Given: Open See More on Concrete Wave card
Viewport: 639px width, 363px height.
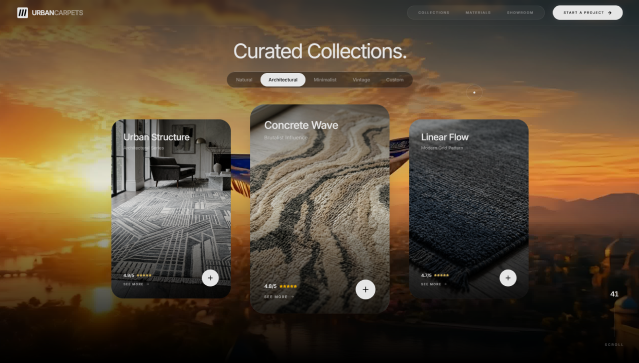Looking at the screenshot, I should (279, 297).
